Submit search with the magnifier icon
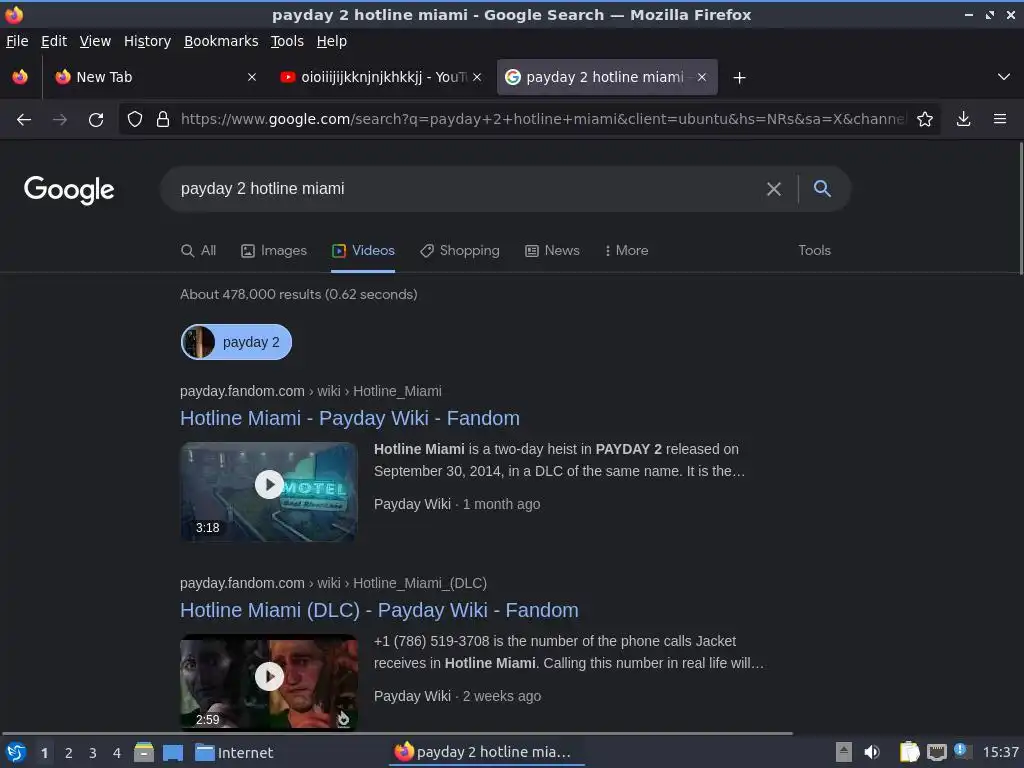Screen dimensions: 1024x768 822,189
